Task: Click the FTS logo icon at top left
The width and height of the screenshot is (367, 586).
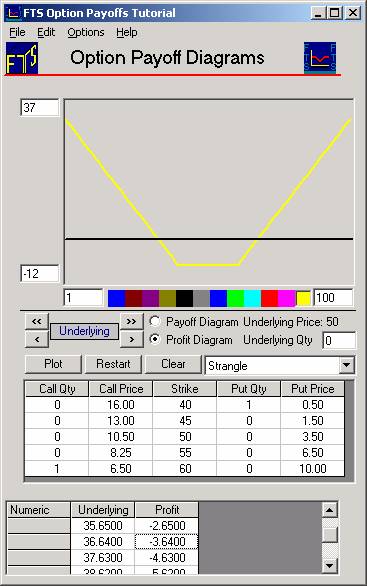Action: point(22,58)
